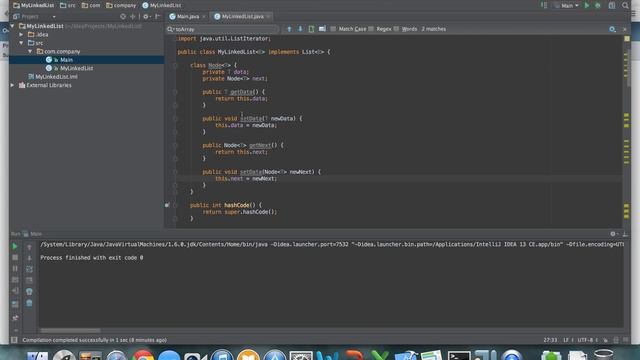Hide the Project tool window with pin icon
640x360 pixels.
(x=158, y=16)
